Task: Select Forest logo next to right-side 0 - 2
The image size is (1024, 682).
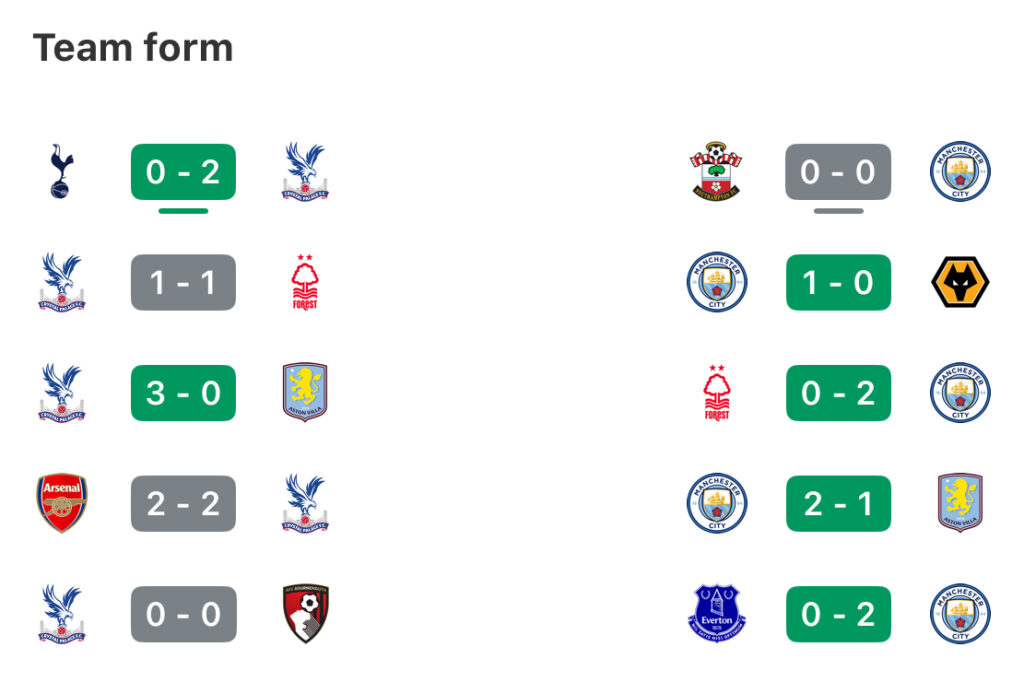Action: (x=716, y=392)
